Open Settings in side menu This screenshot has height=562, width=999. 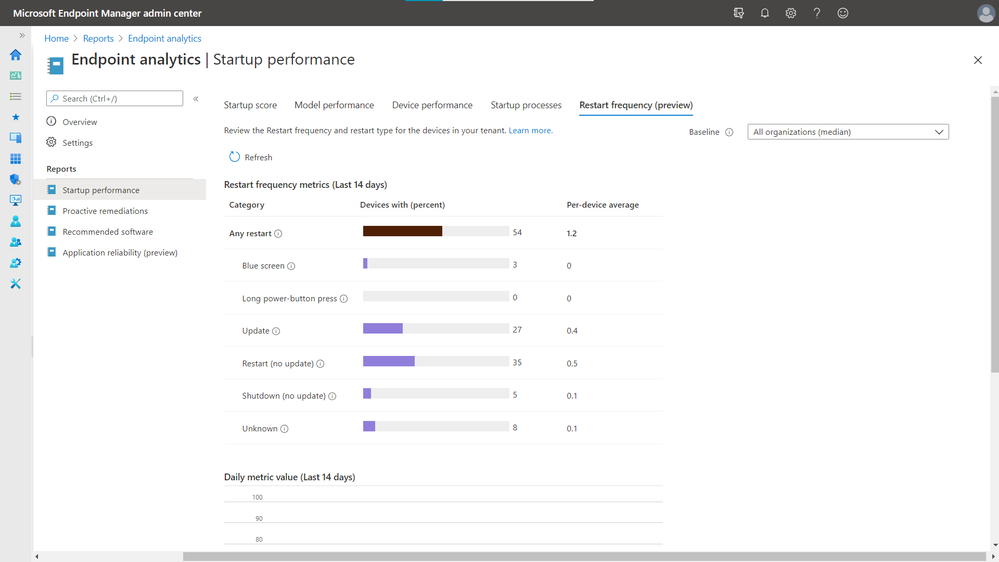[77, 143]
